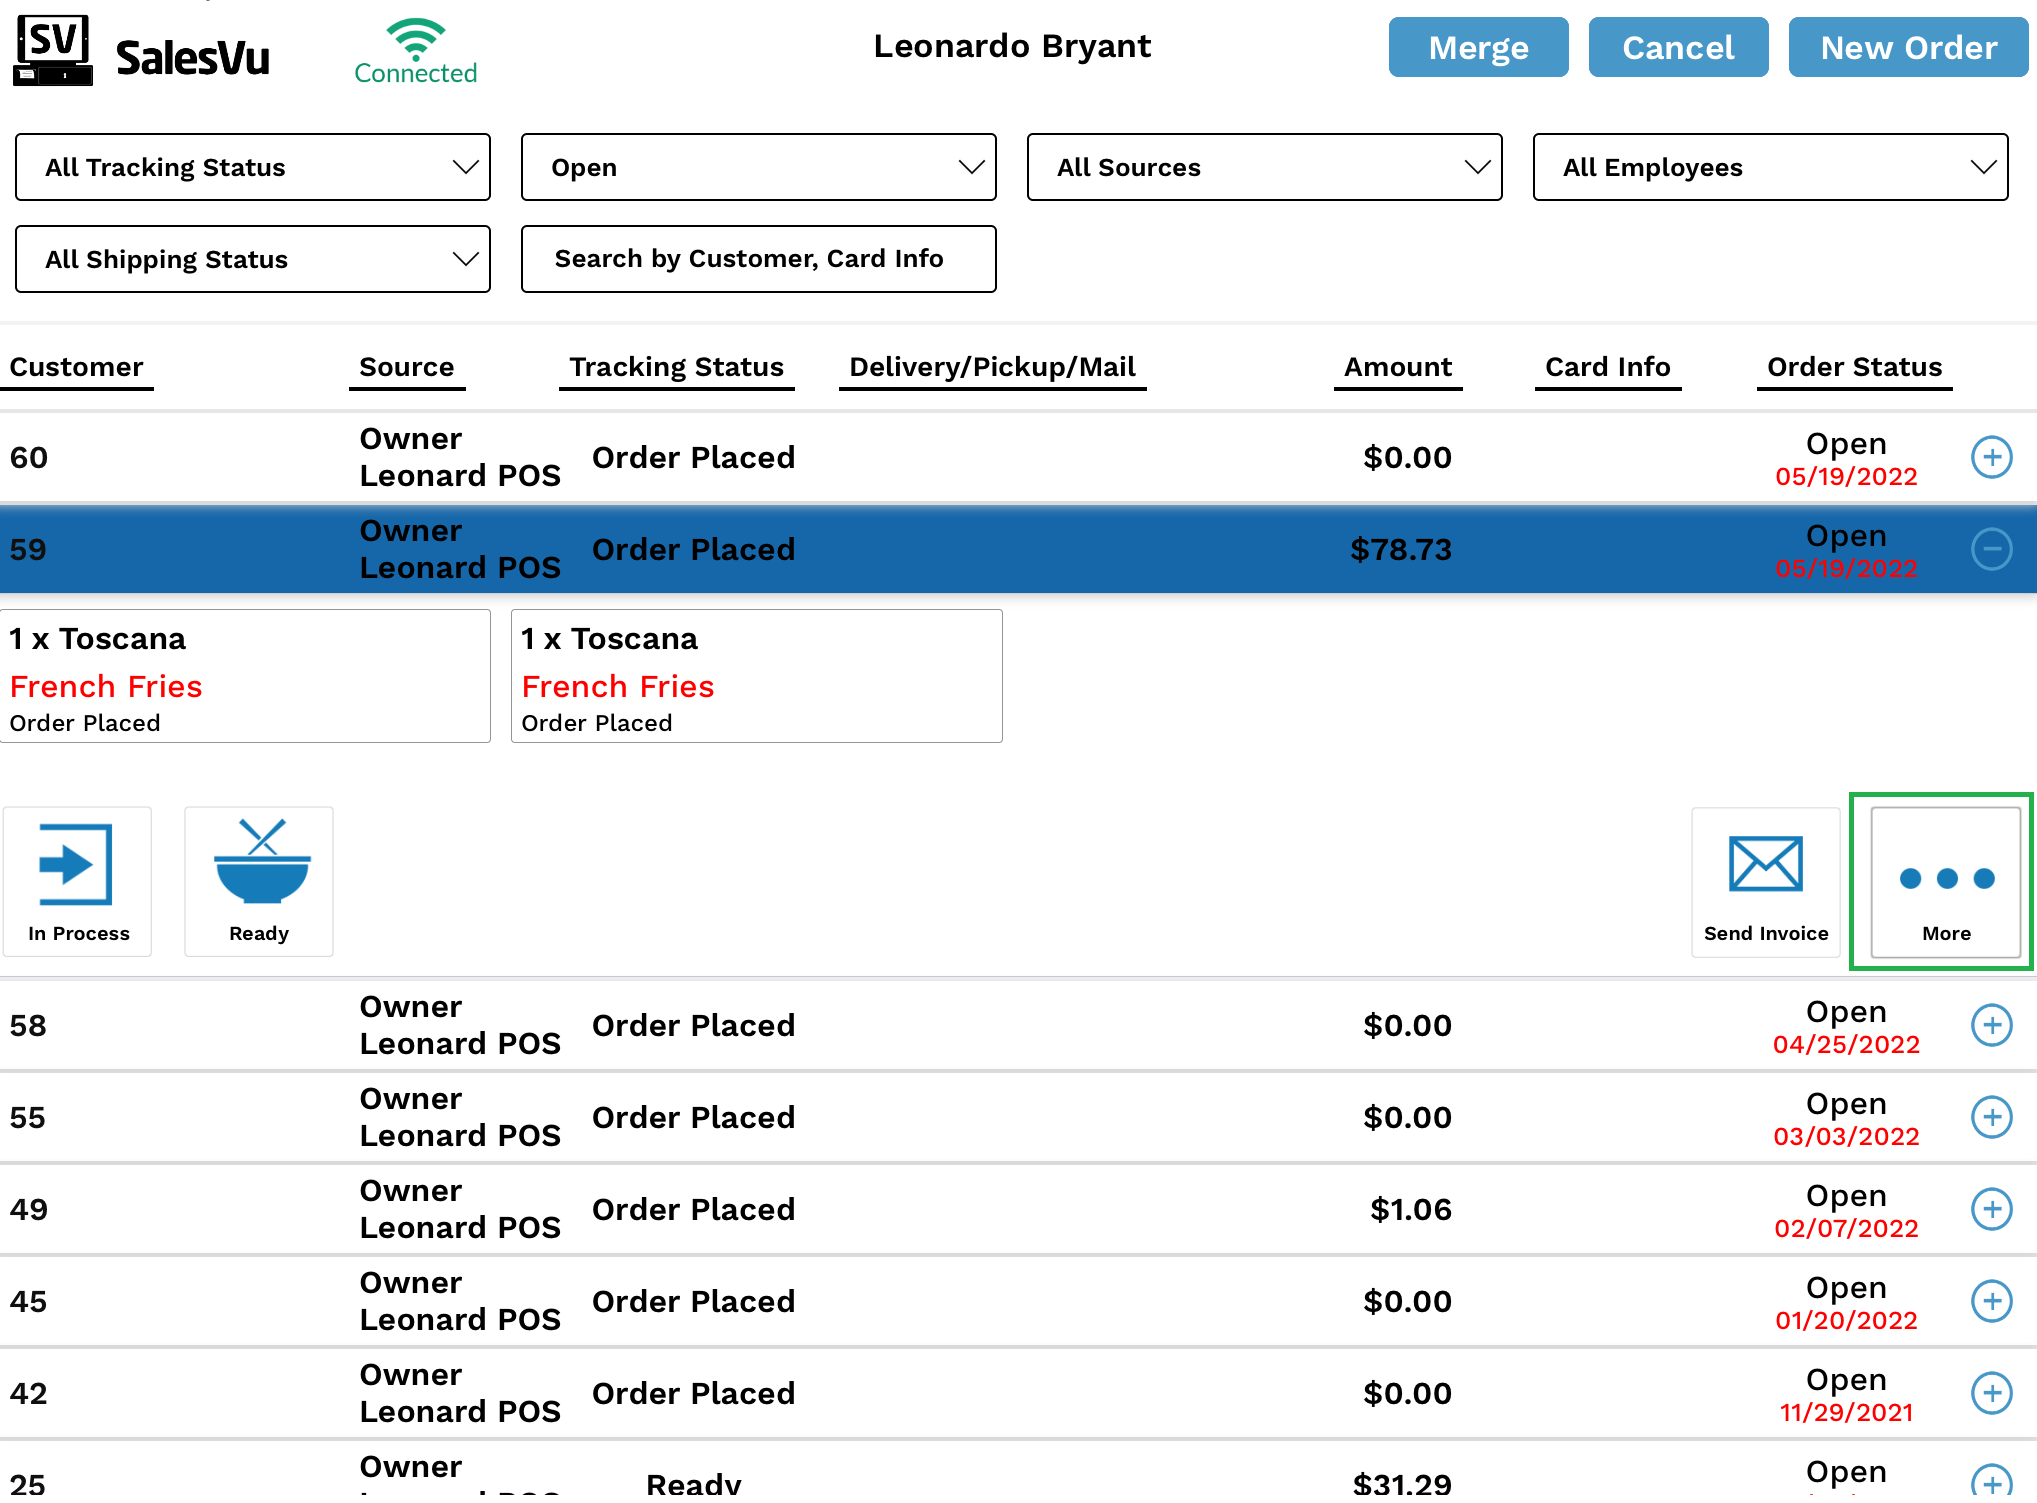Open the All Employees dropdown
This screenshot has height=1503, width=2037.
(x=1769, y=167)
